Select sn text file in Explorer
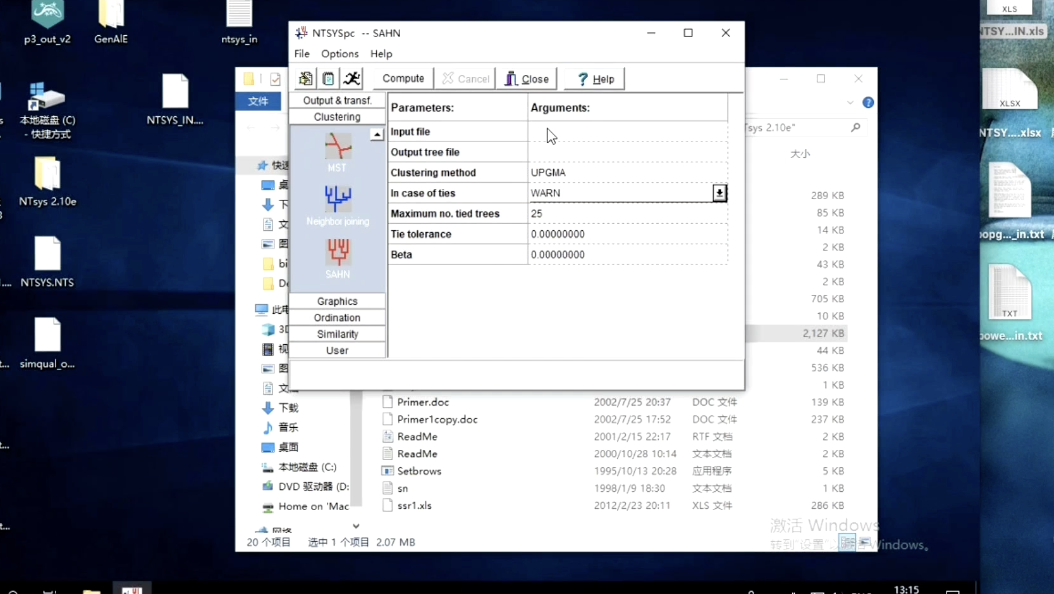The height and width of the screenshot is (594, 1054). tap(402, 489)
